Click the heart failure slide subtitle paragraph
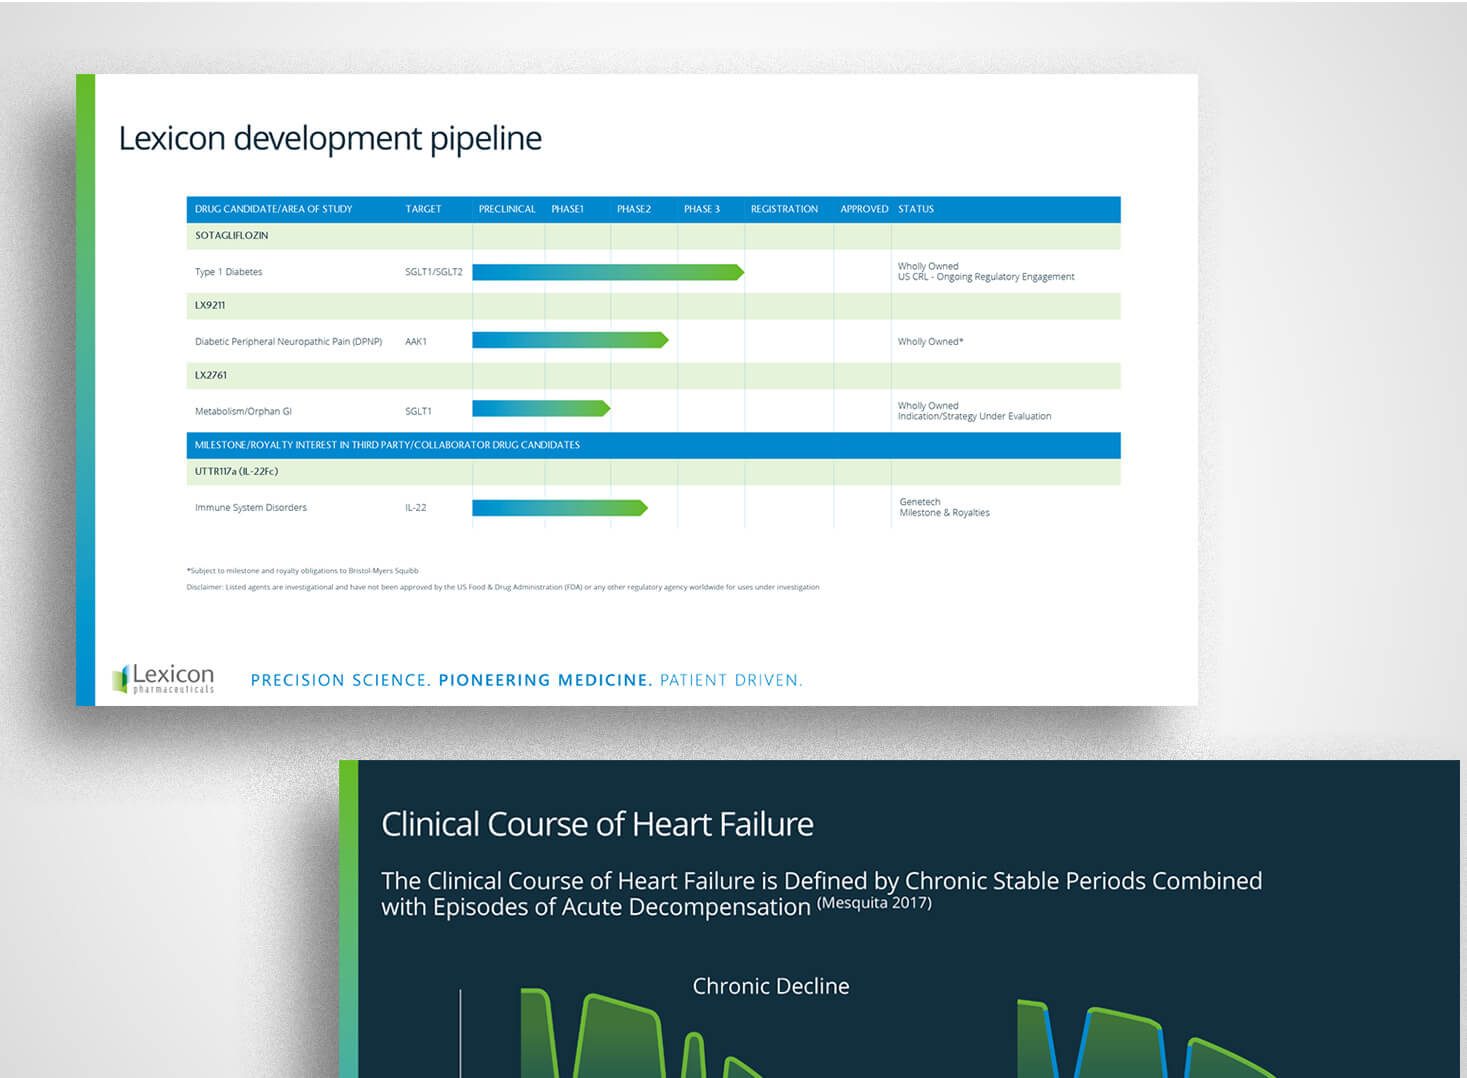 pyautogui.click(x=821, y=893)
